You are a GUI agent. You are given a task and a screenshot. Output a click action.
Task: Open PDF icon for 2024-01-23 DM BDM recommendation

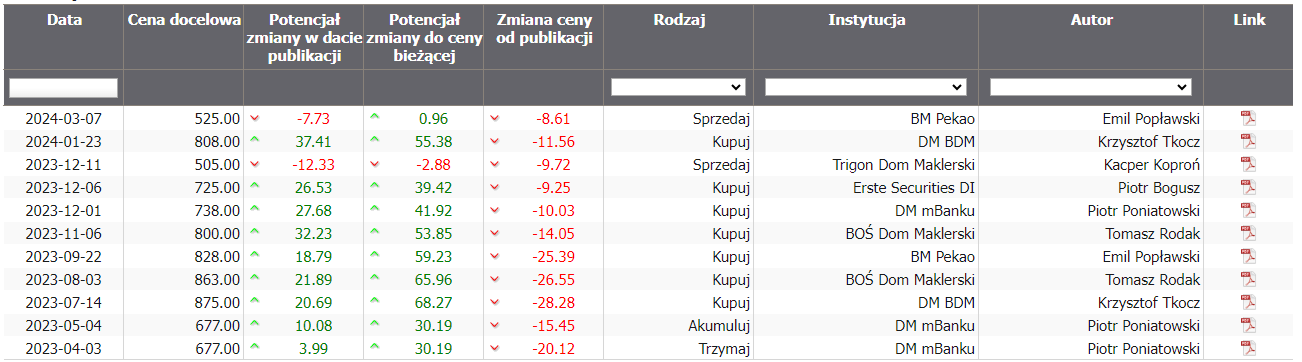[x=1248, y=141]
